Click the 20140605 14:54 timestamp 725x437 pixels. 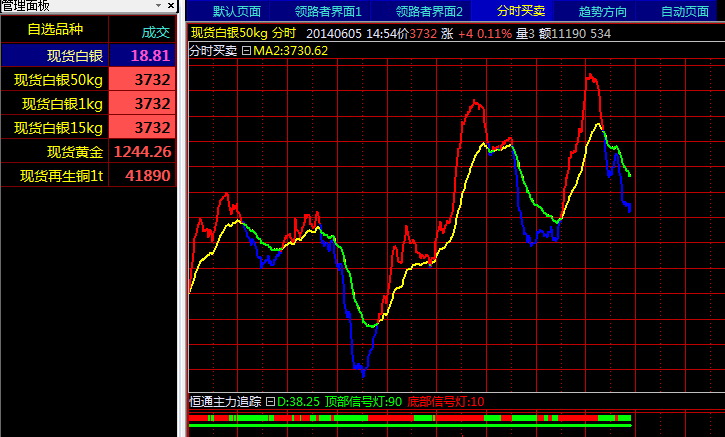click(351, 33)
